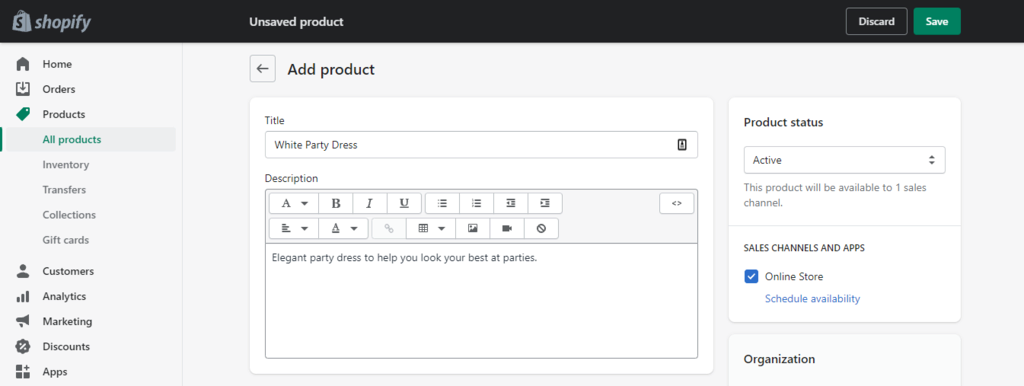
Task: Click the Discounts badge icon
Action: pos(23,346)
